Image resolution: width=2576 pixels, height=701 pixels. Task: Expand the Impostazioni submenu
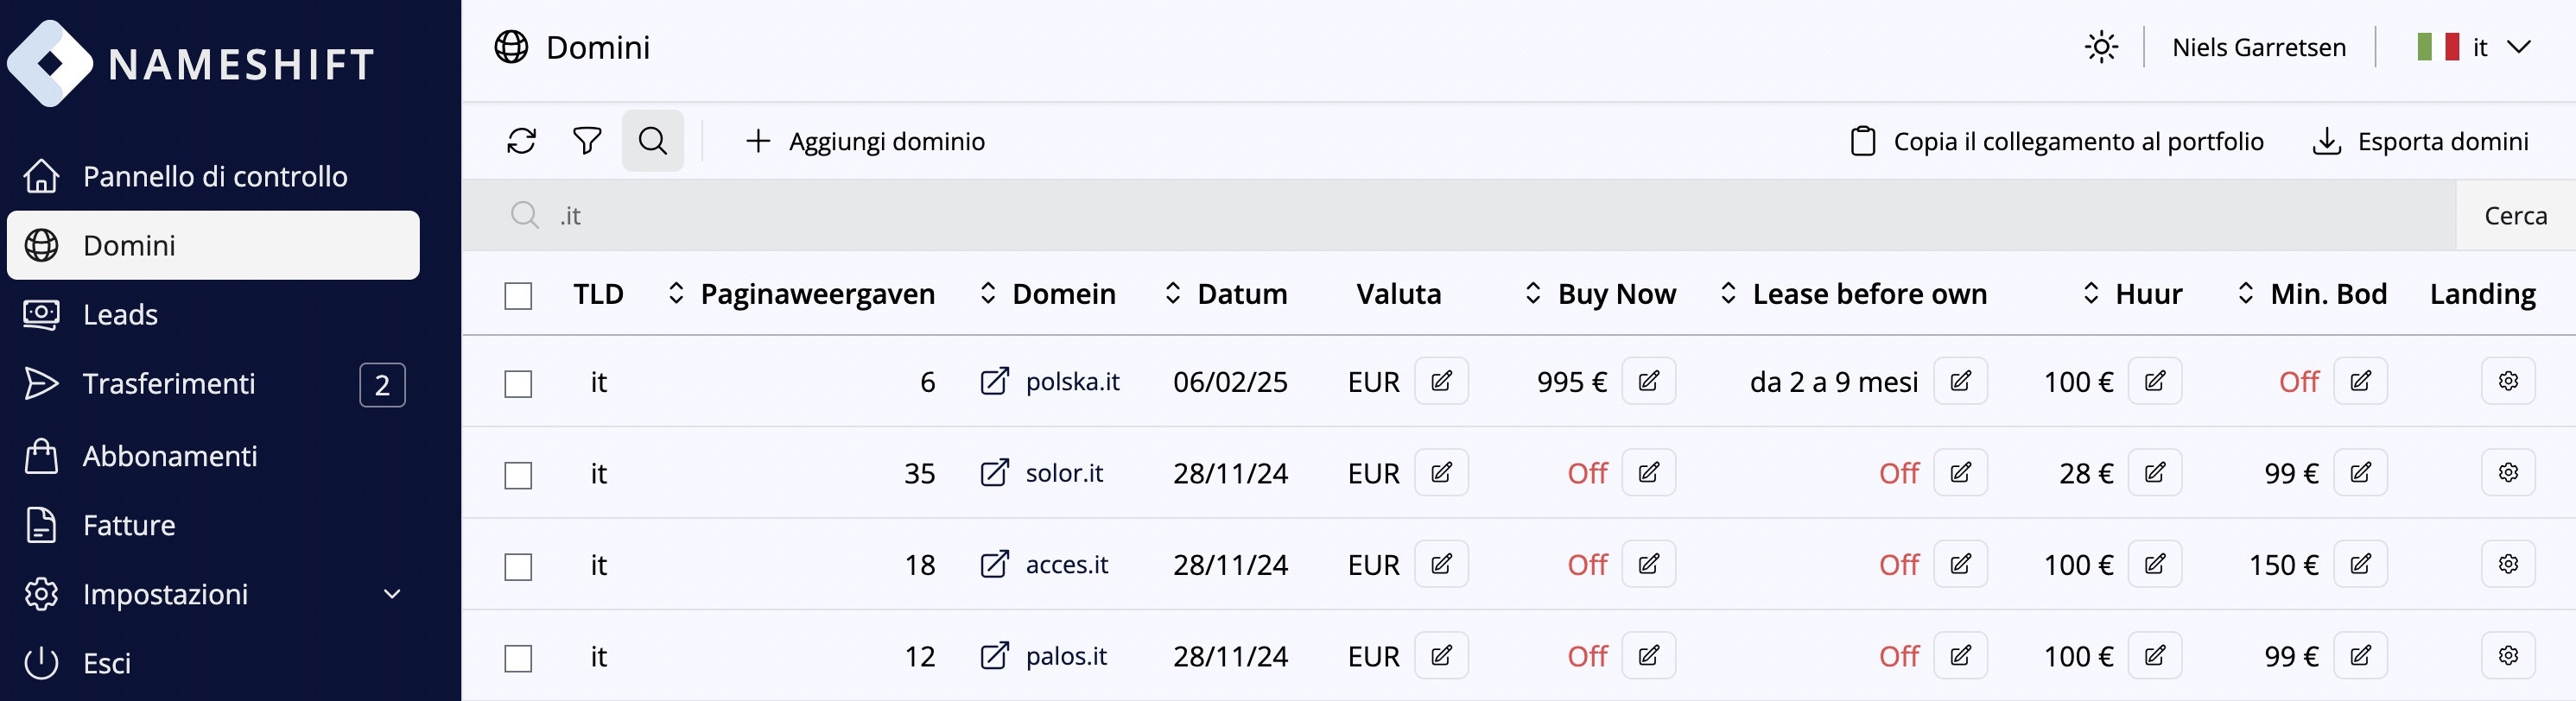tap(392, 594)
